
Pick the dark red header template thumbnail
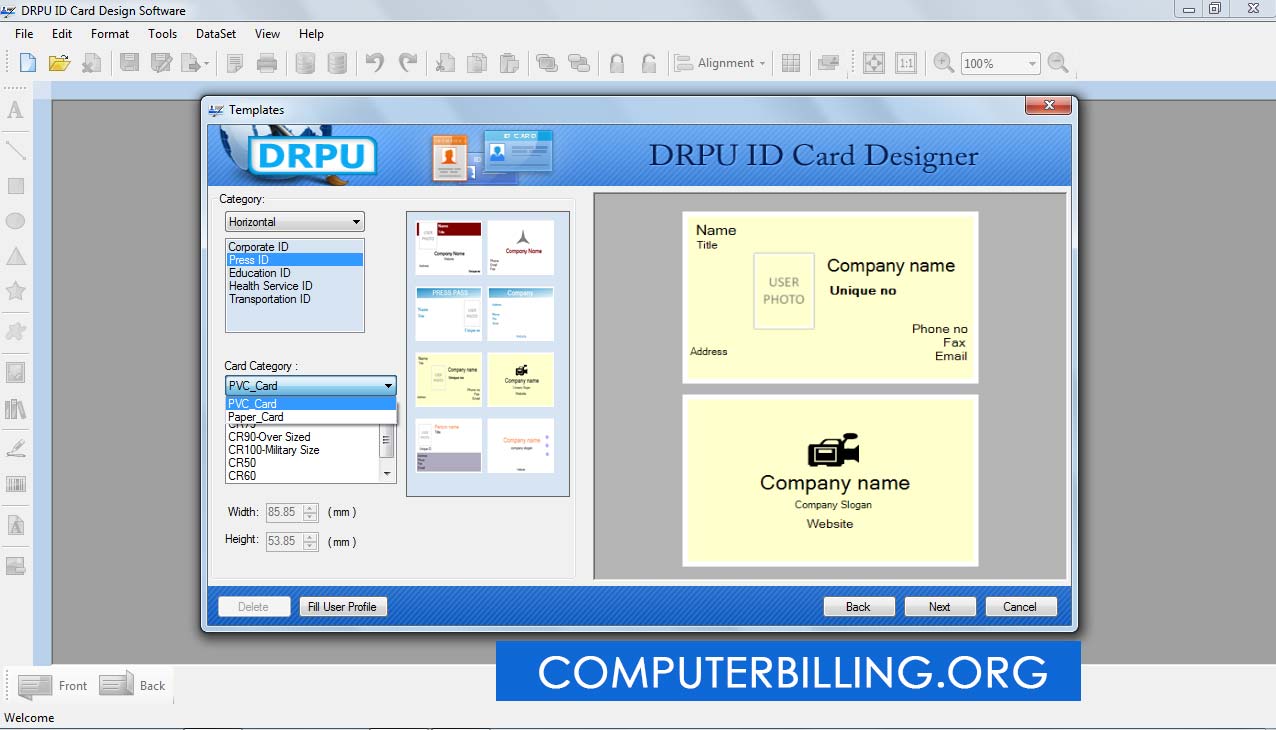449,248
